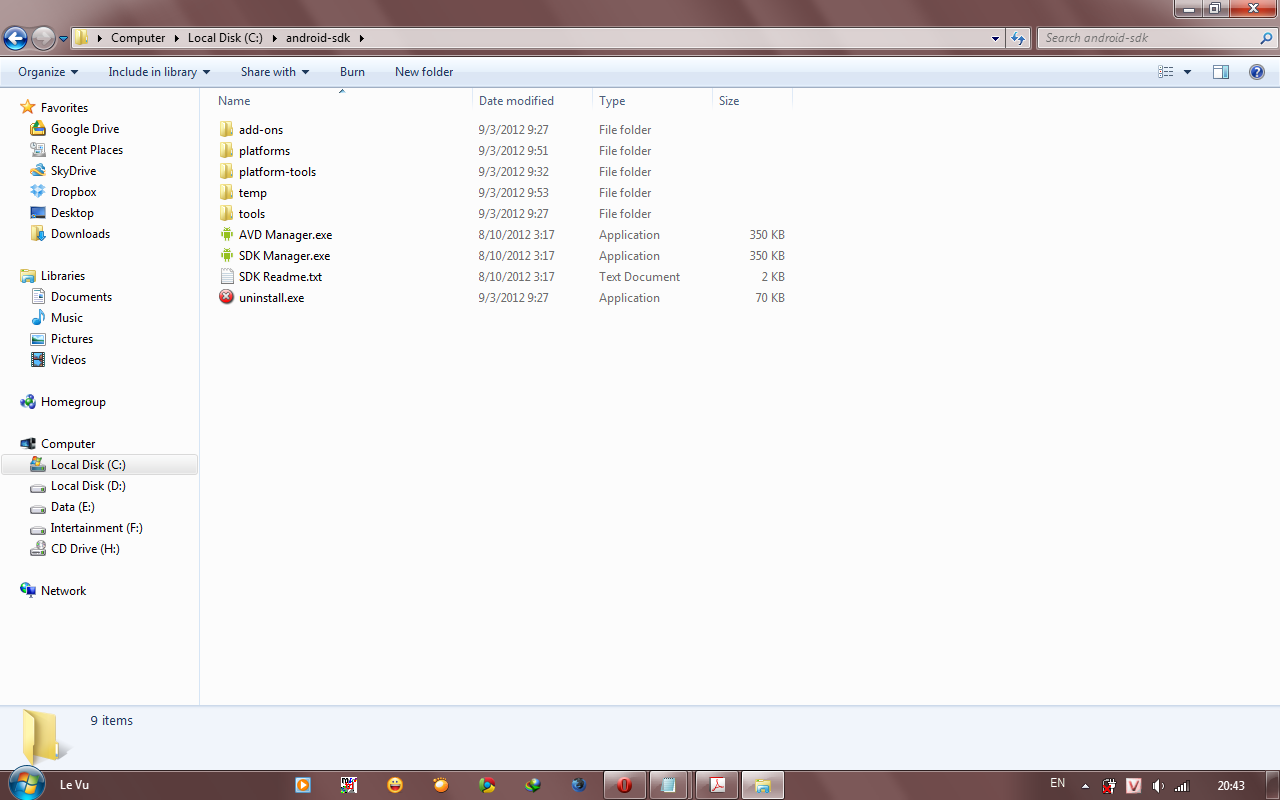Screen dimensions: 1282x800
Task: Open Downloads in Favorites
Action: [80, 234]
